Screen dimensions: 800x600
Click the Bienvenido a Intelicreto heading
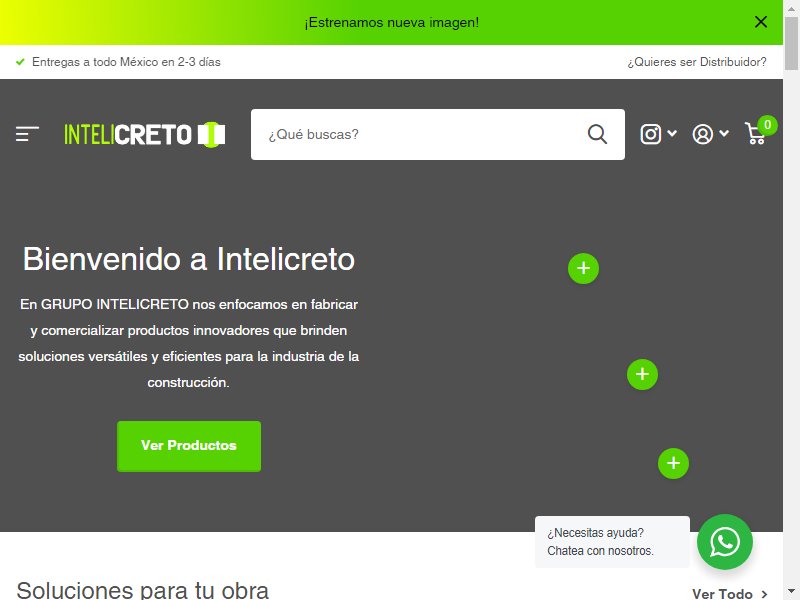point(189,259)
